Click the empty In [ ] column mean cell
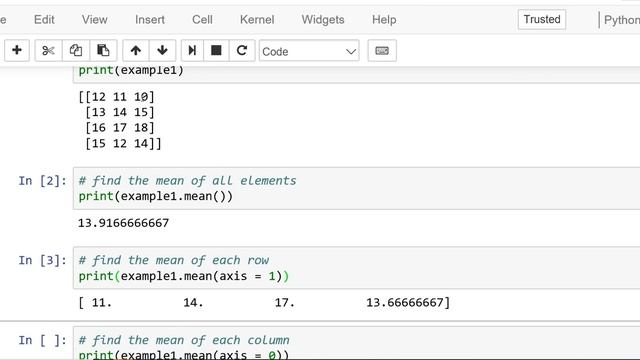Image resolution: width=640 pixels, height=360 pixels. [x=356, y=343]
